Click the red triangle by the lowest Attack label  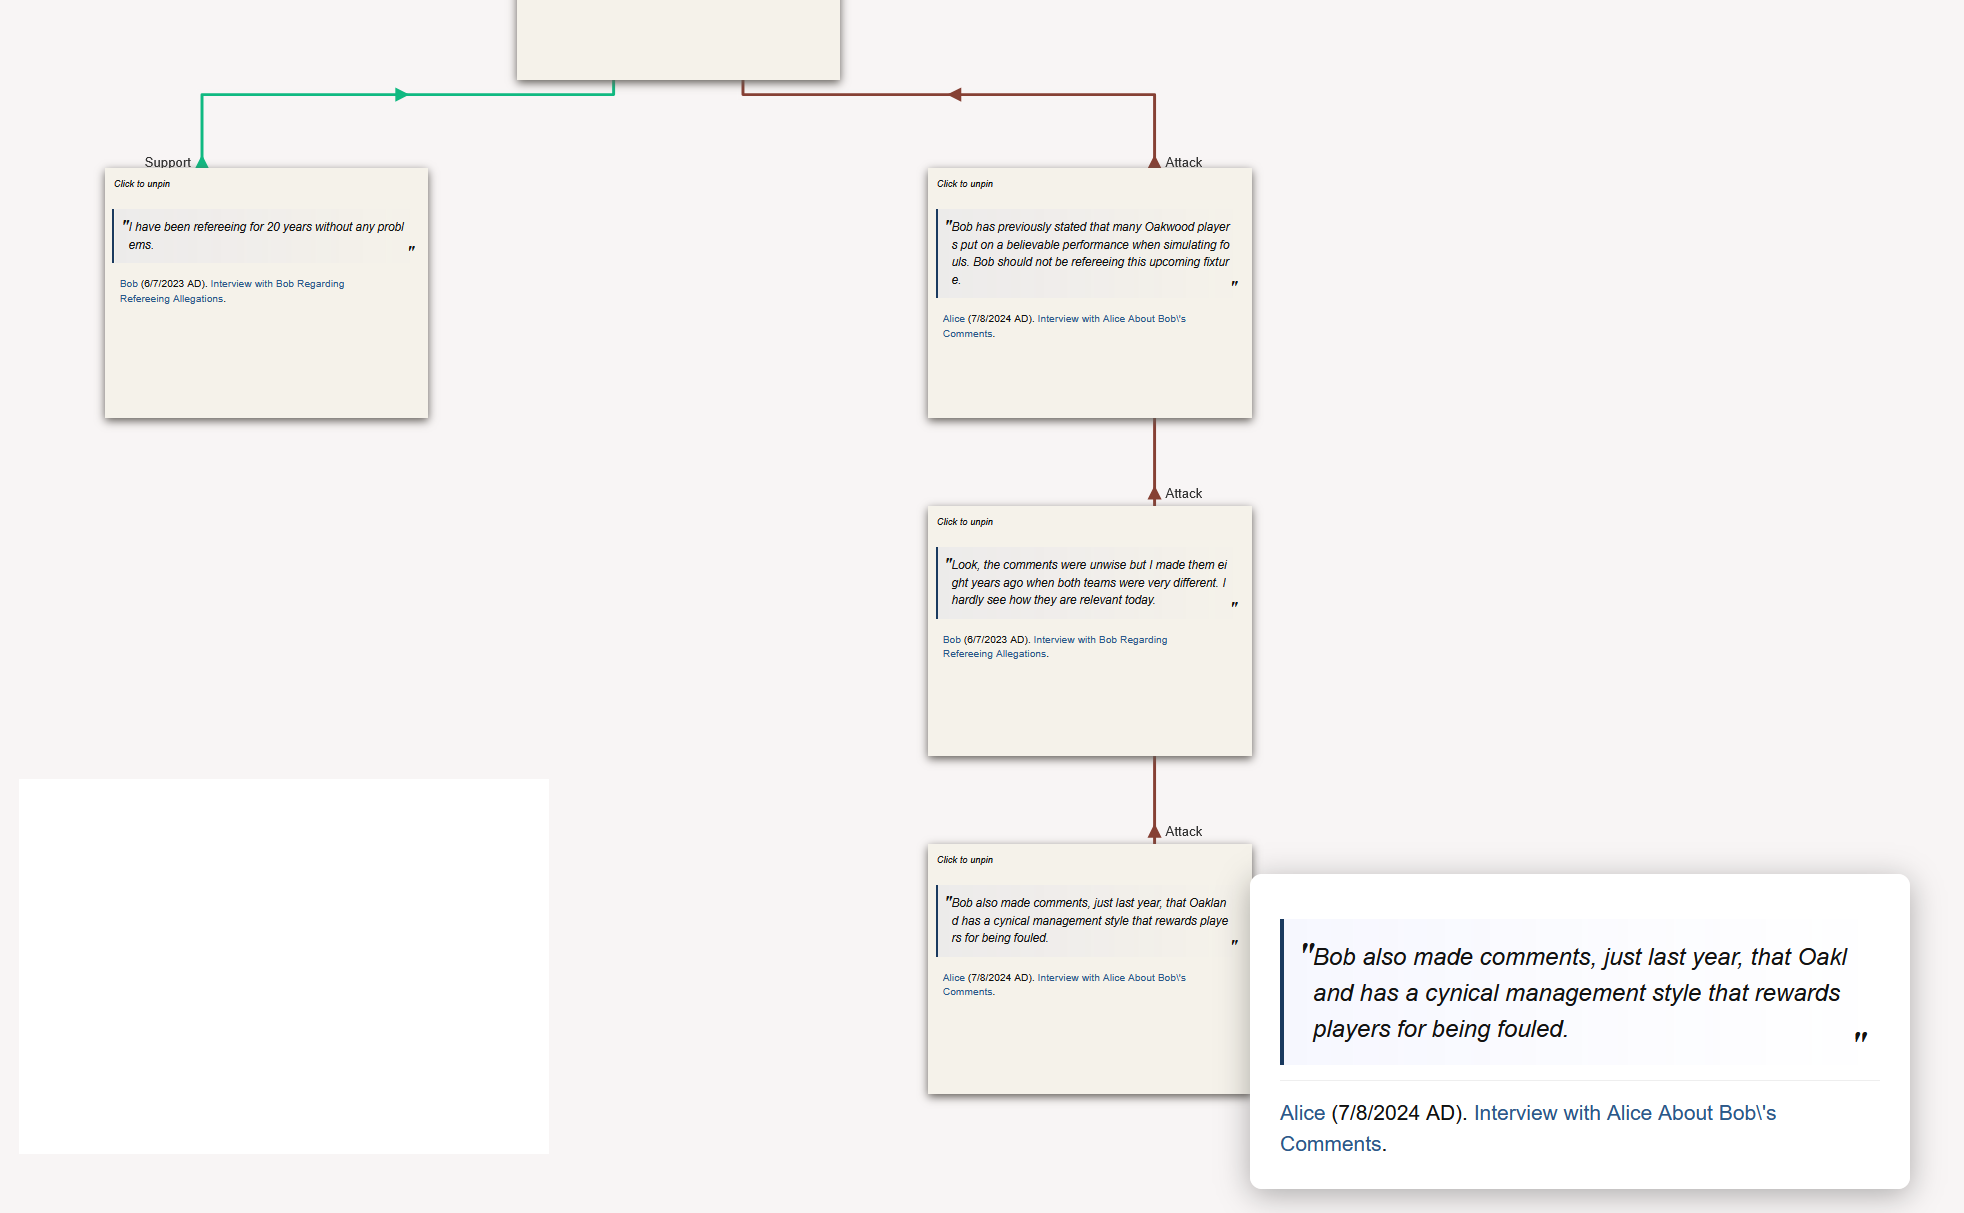[x=1154, y=831]
